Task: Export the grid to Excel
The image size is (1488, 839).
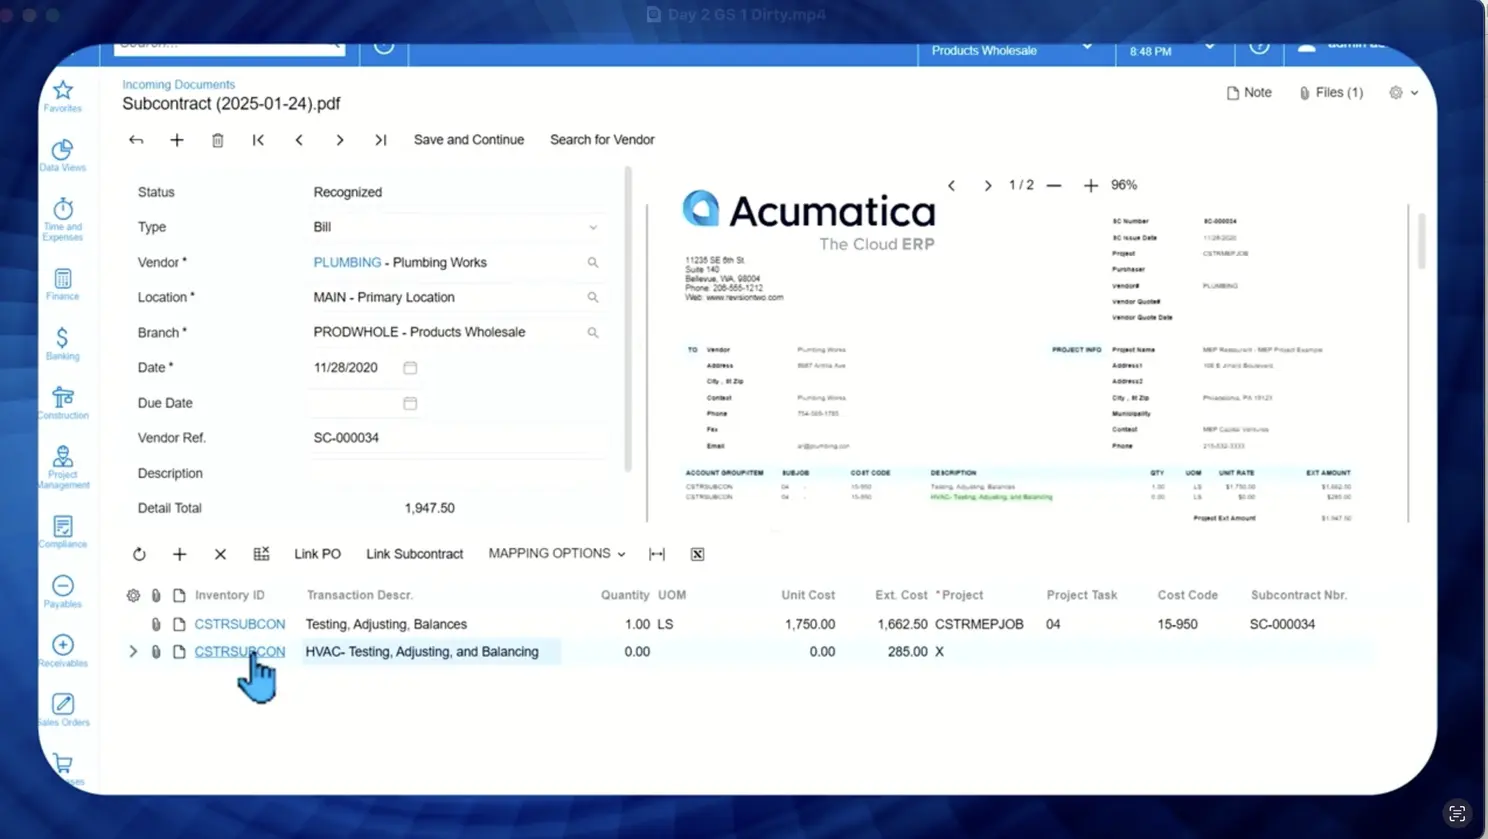Action: pos(698,554)
